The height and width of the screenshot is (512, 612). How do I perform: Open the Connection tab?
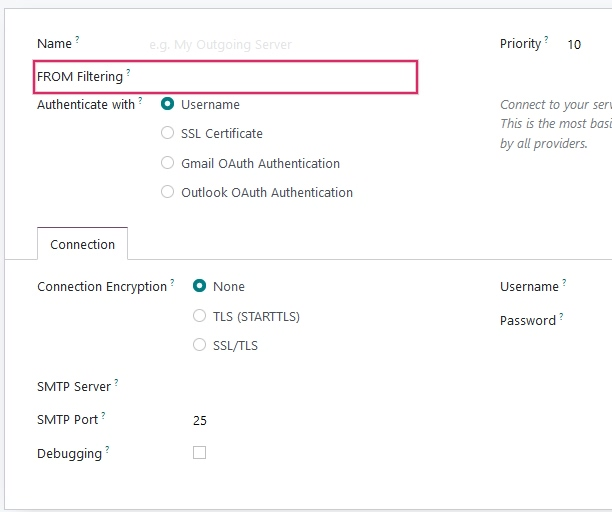pos(82,244)
